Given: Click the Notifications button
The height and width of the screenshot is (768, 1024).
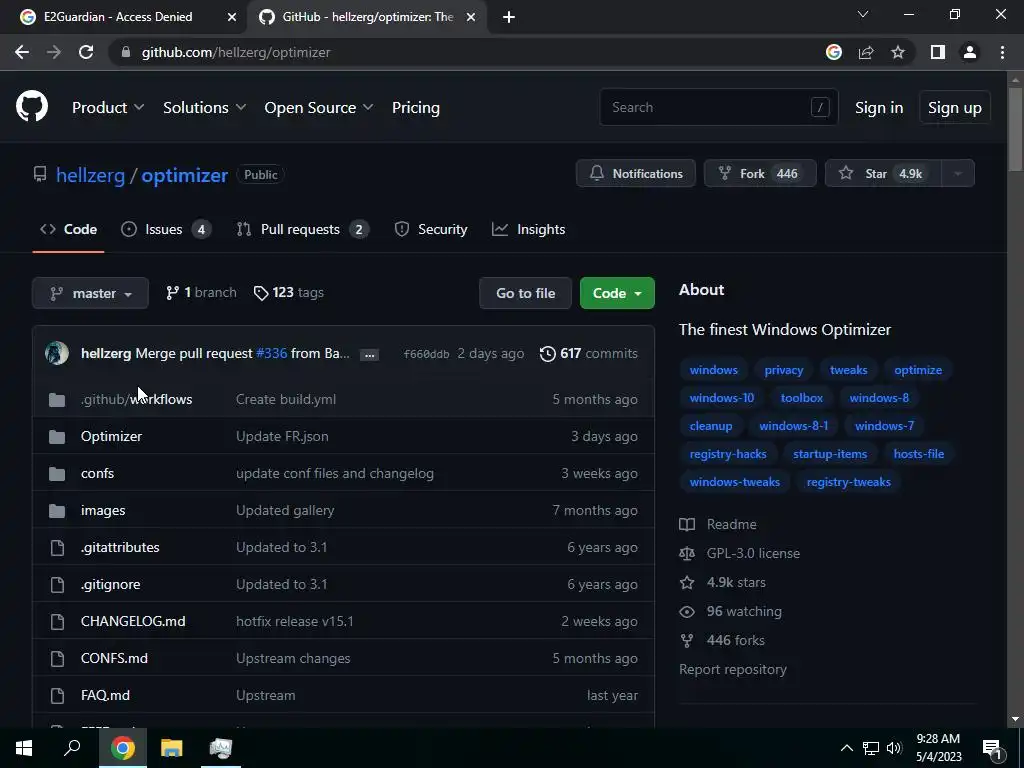Looking at the screenshot, I should (x=636, y=174).
